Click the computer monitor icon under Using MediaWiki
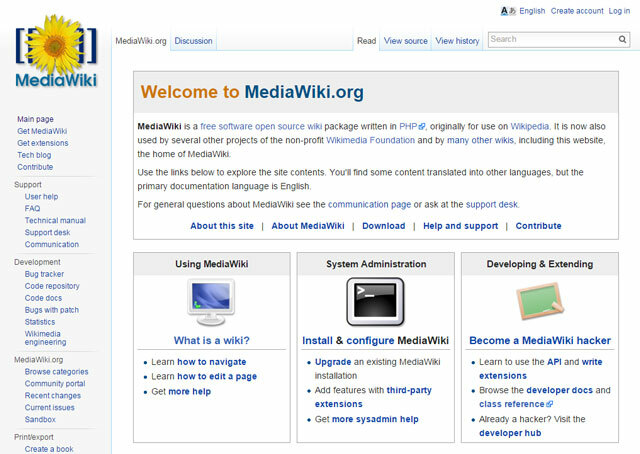The width and height of the screenshot is (640, 454). pos(211,302)
